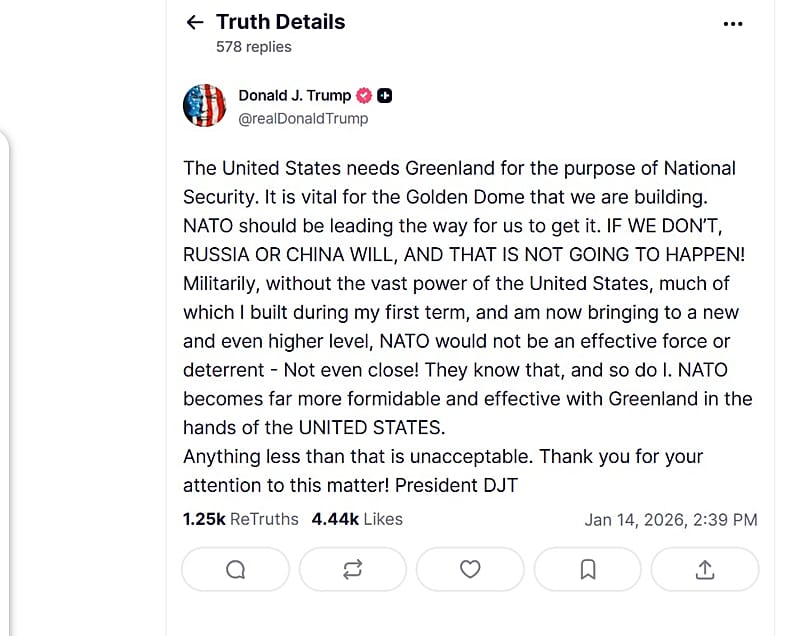808x636 pixels.
Task: Open the three-dot more options menu
Action: coord(733,23)
